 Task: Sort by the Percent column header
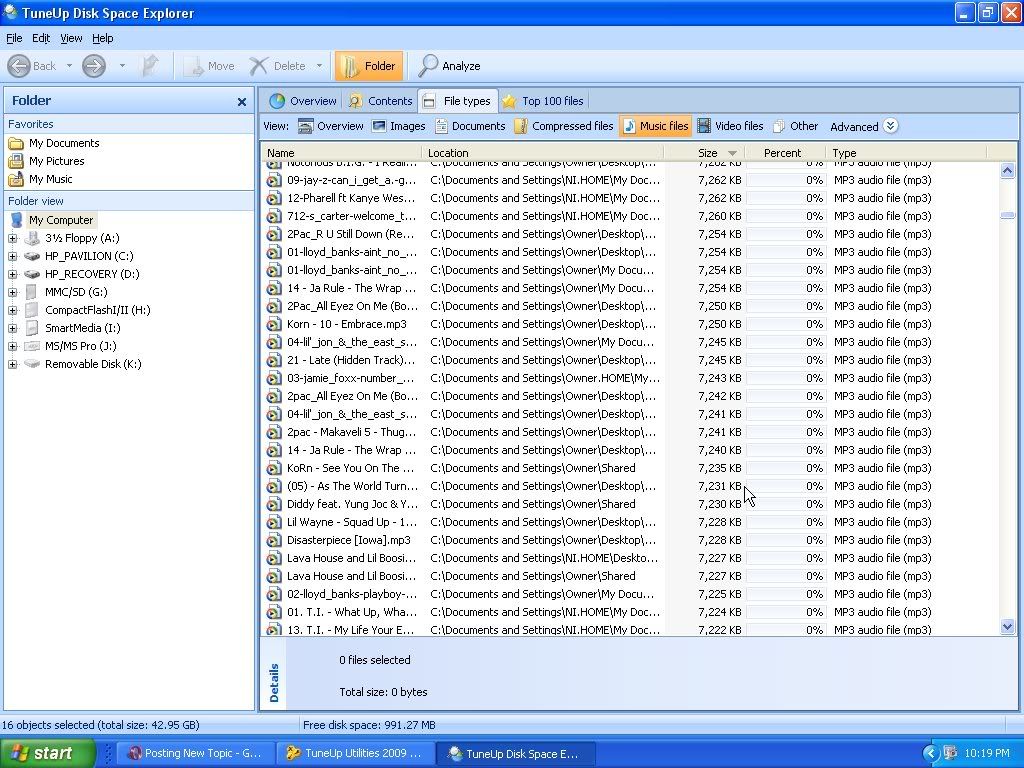(786, 153)
